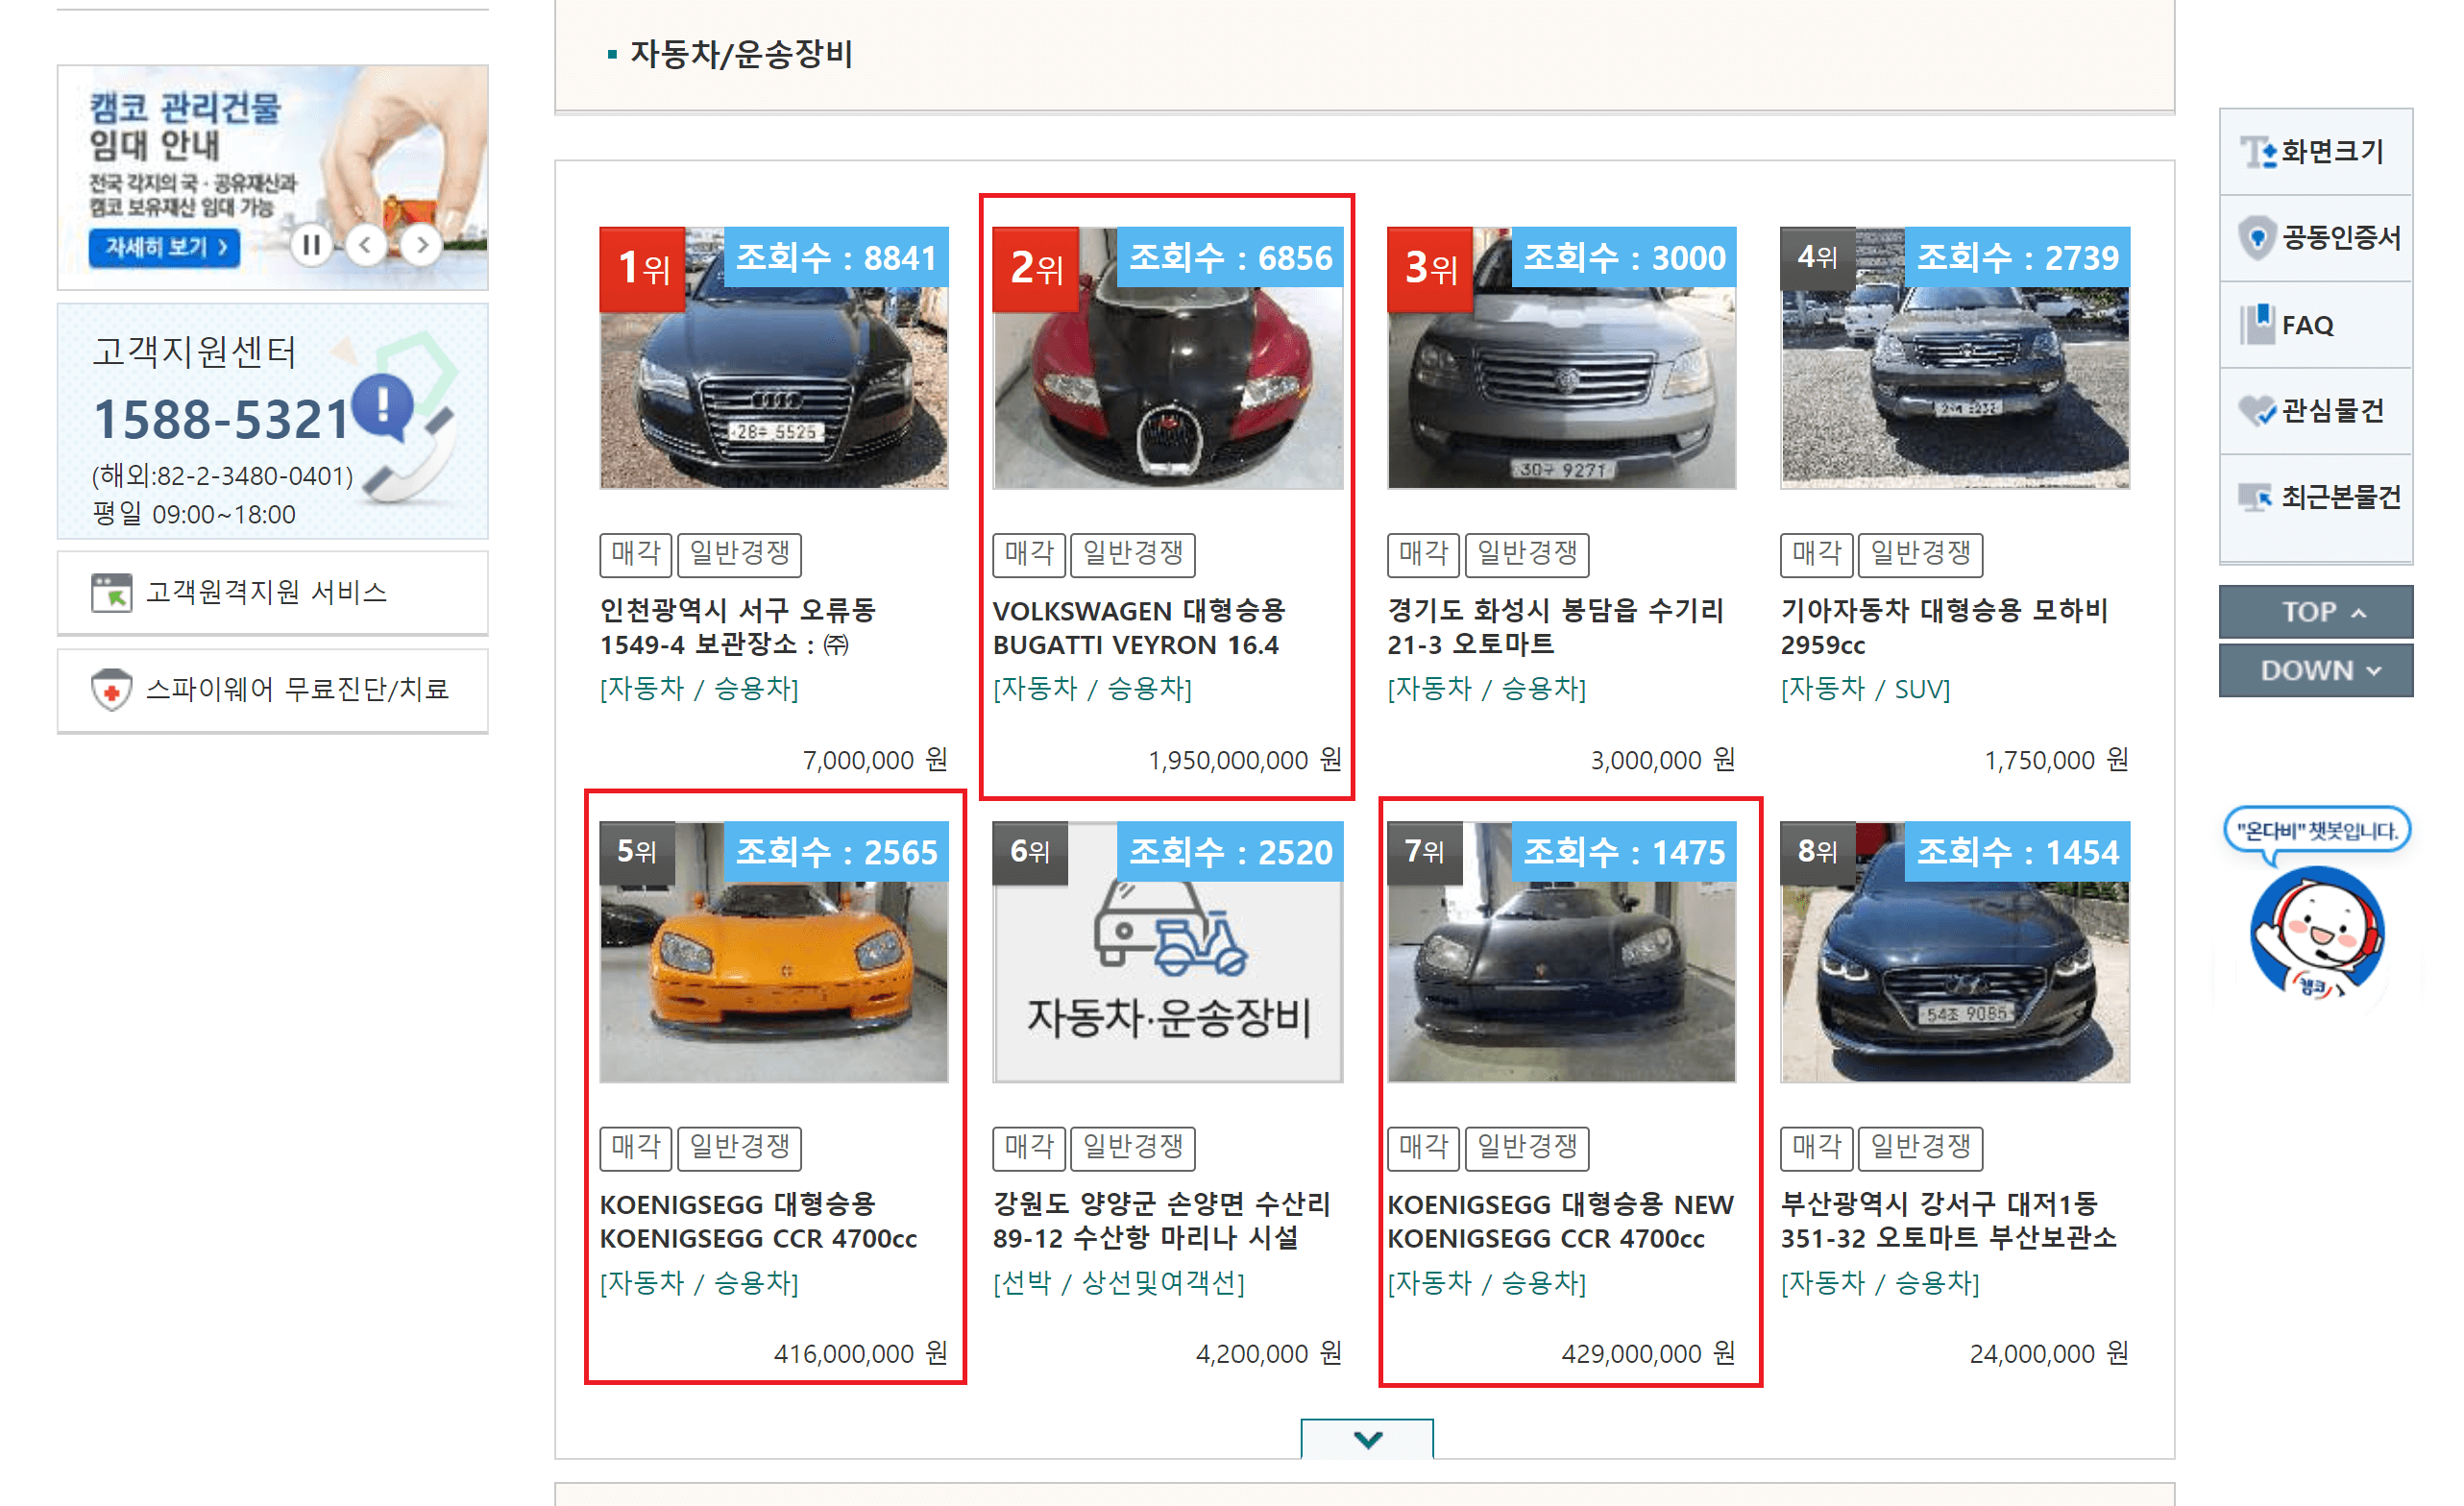Screen dimensions: 2464x1506
Task: Pause the banner slideshow
Action: point(311,244)
